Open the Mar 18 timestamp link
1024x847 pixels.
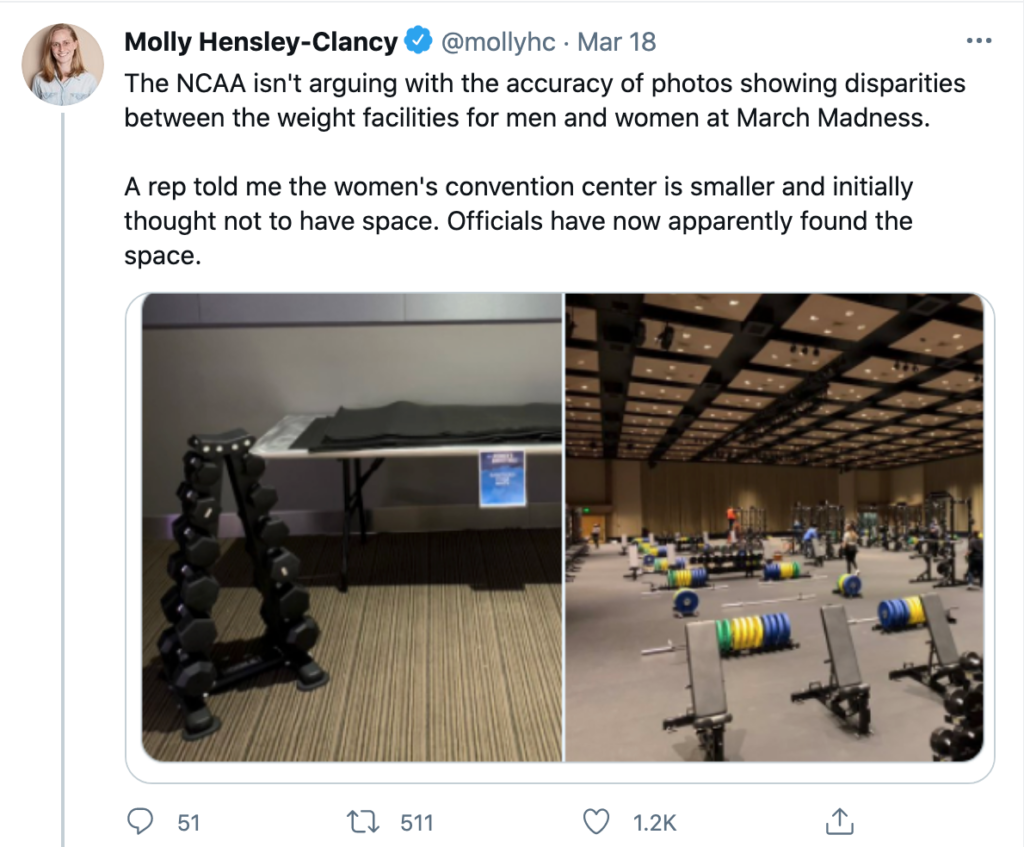[617, 42]
